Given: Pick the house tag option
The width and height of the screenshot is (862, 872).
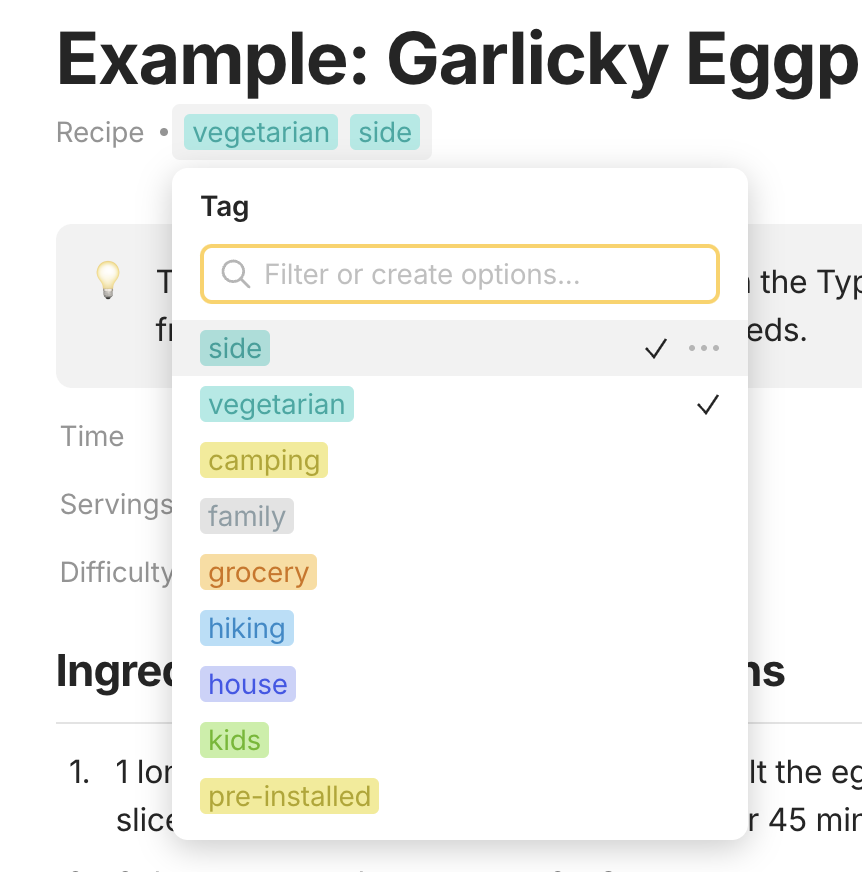Looking at the screenshot, I should [247, 684].
